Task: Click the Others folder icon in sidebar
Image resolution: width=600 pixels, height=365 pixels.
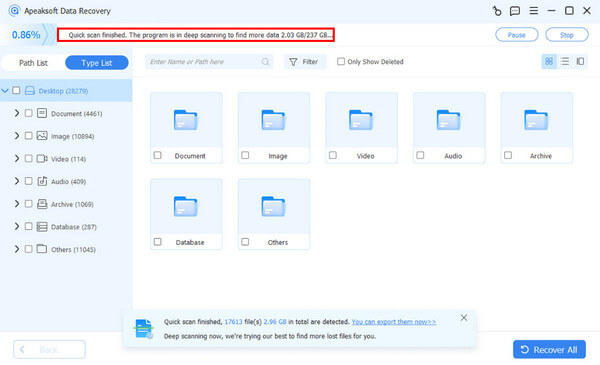Action: point(42,249)
